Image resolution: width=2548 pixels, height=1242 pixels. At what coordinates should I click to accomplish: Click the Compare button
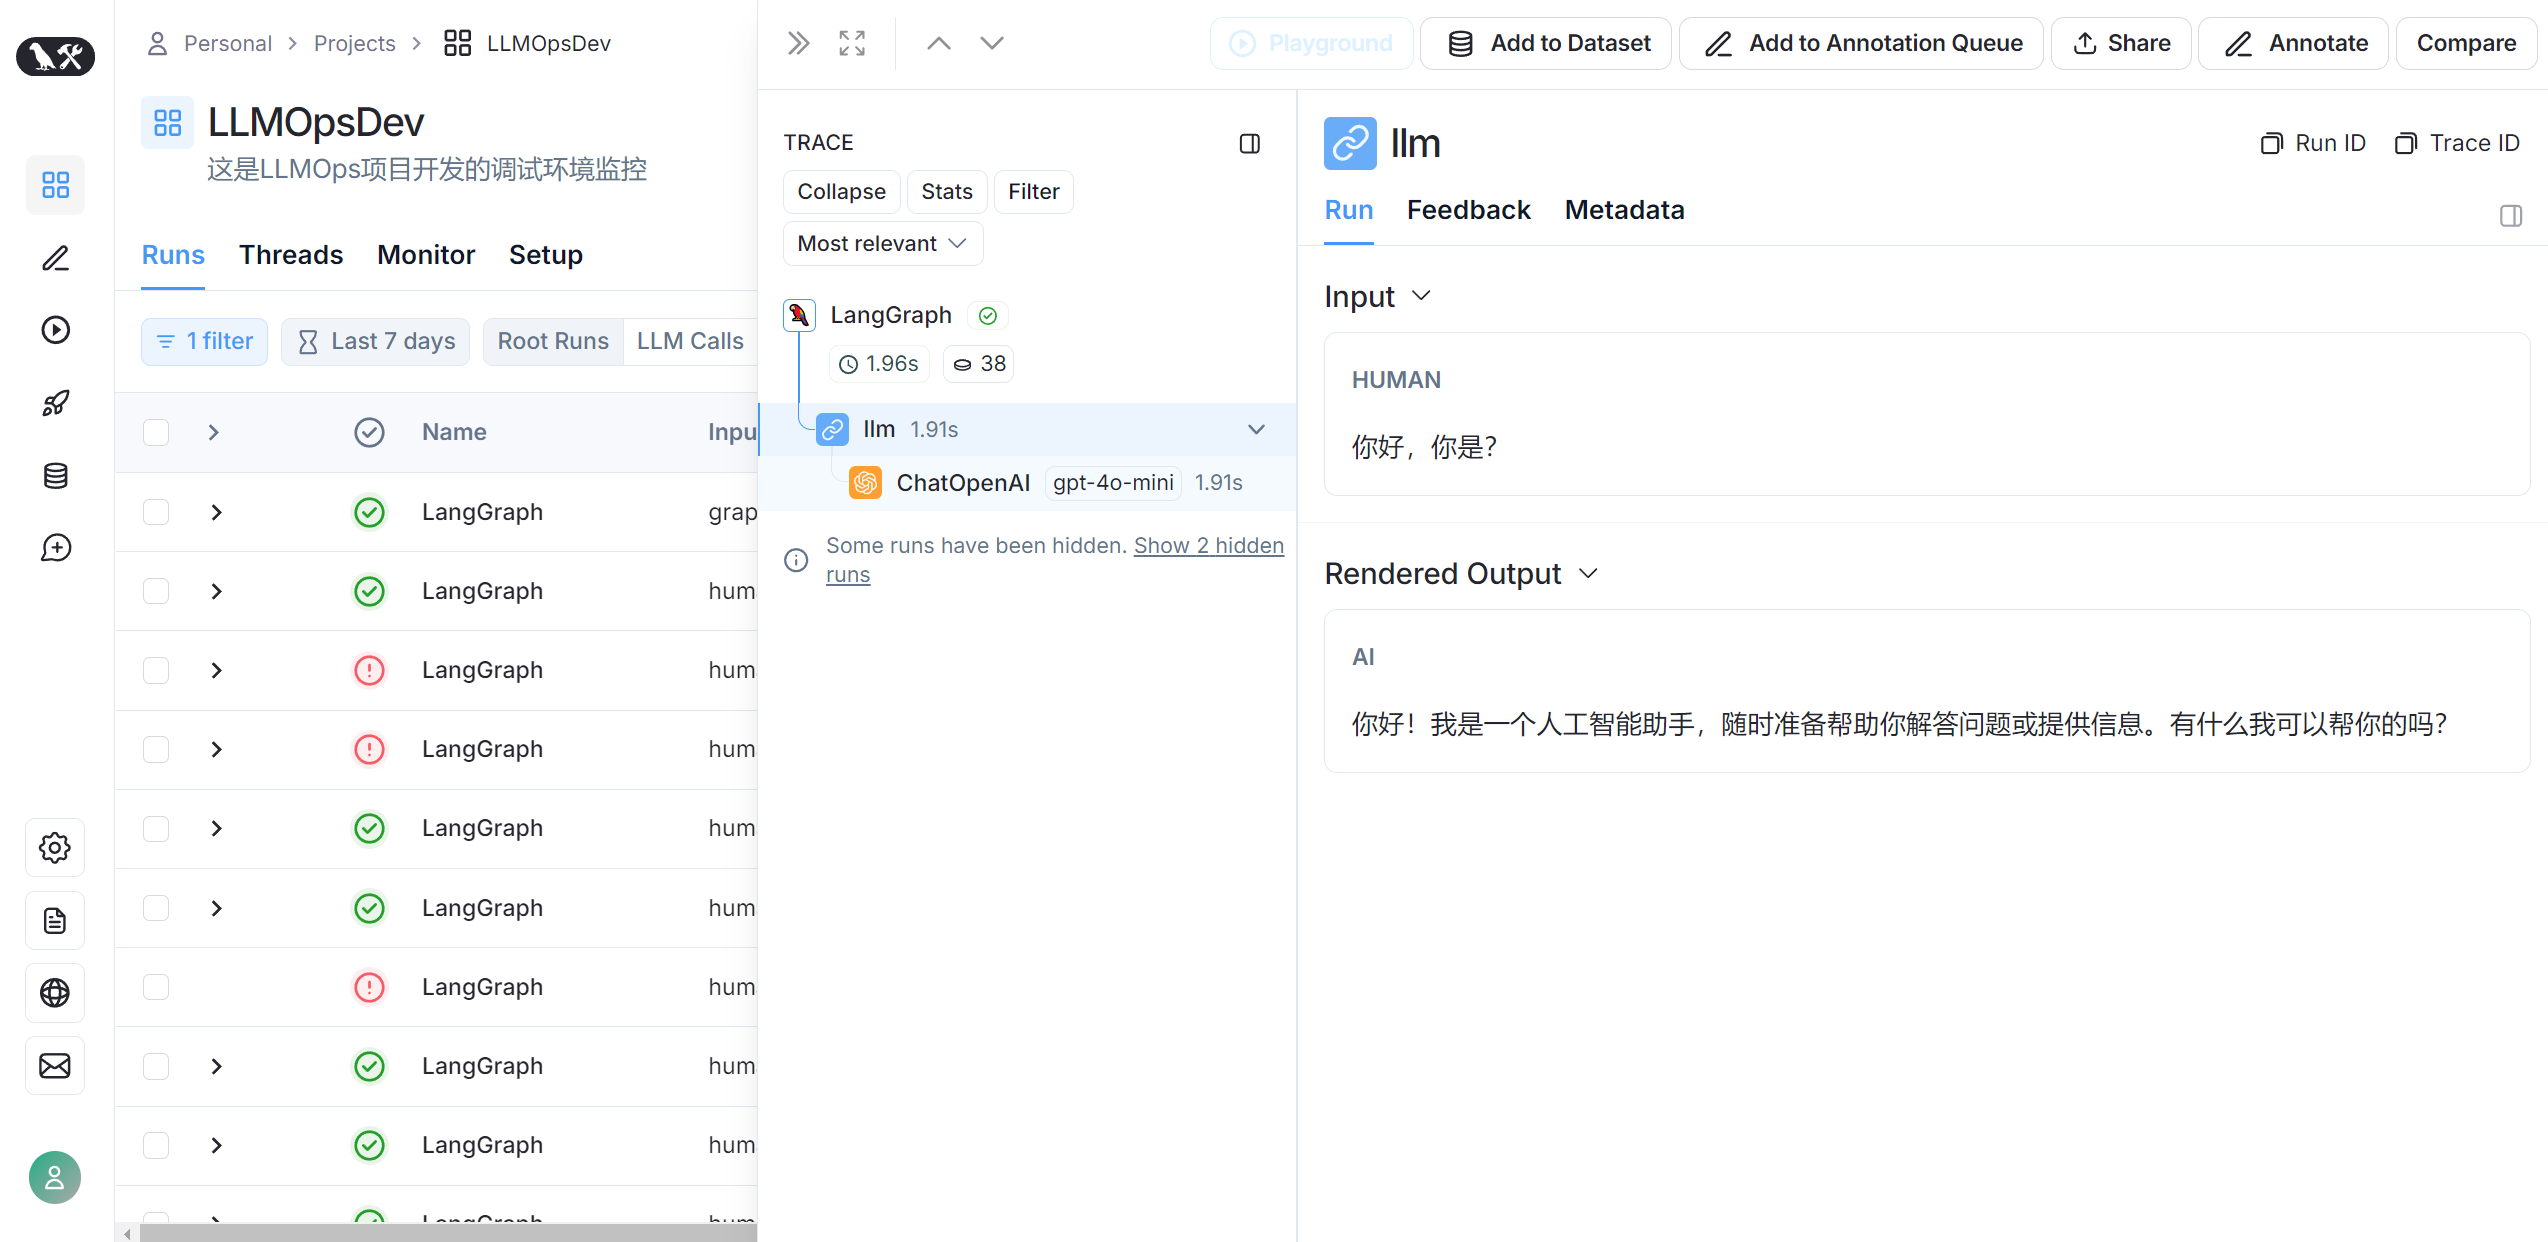[2466, 43]
